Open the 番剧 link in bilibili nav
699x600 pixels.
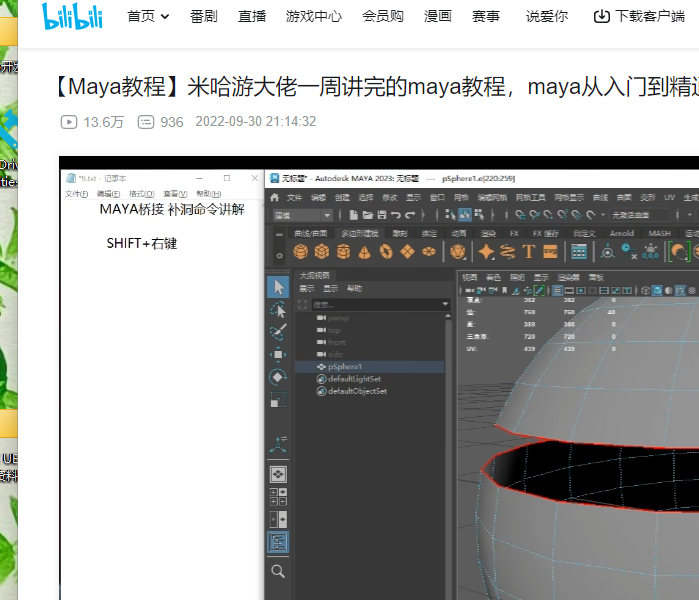(x=204, y=16)
